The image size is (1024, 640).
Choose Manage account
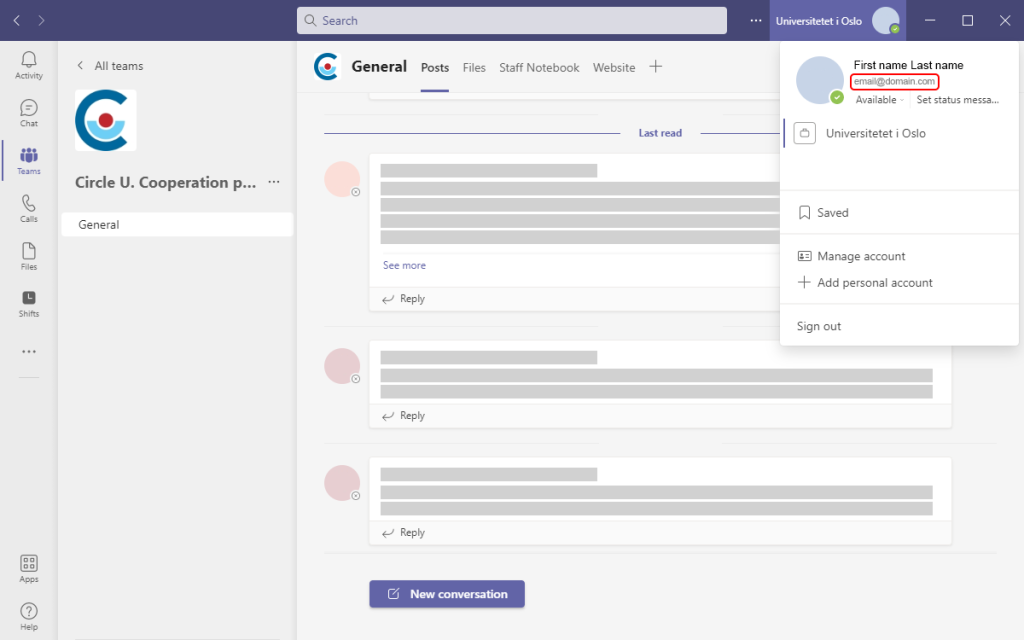click(x=861, y=257)
